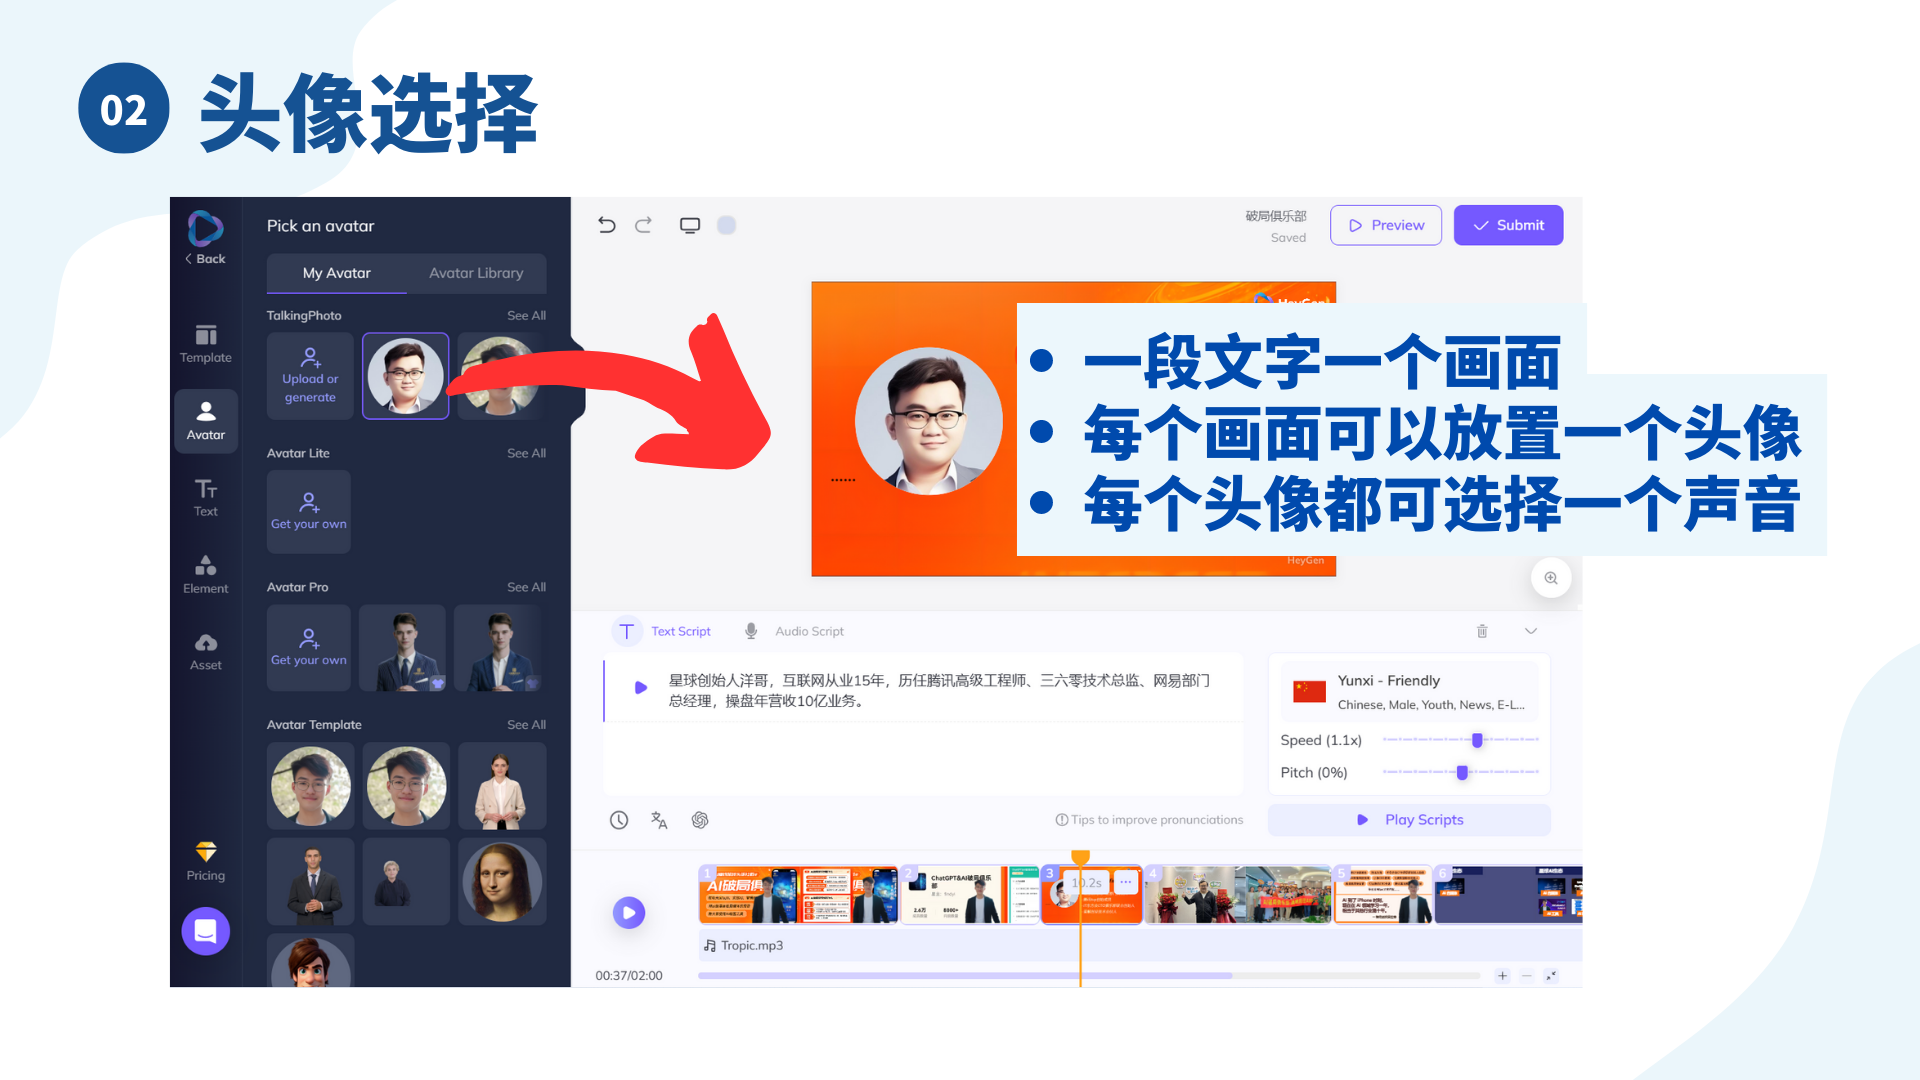Open the Yunxi - Friendly voice selector
The width and height of the screenshot is (1920, 1080).
pyautogui.click(x=1410, y=691)
